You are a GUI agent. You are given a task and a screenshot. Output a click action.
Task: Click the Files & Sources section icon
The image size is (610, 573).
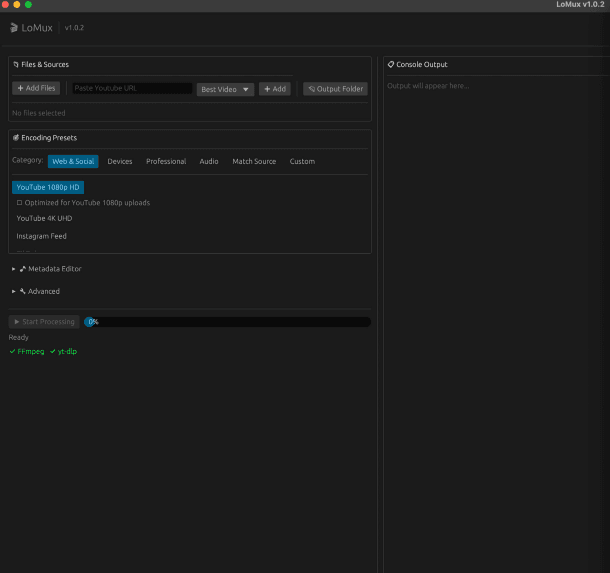point(16,65)
